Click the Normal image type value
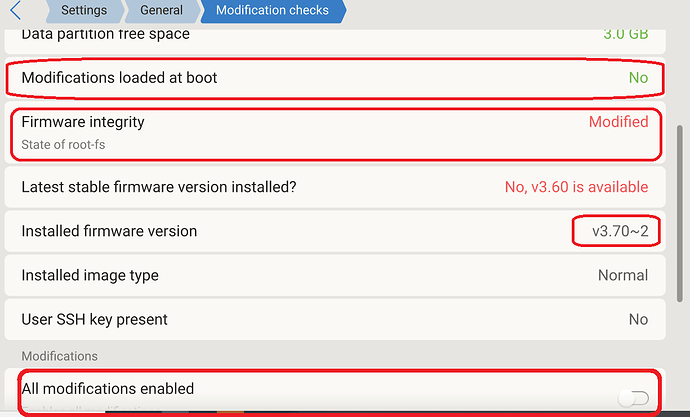The image size is (690, 417). click(622, 275)
